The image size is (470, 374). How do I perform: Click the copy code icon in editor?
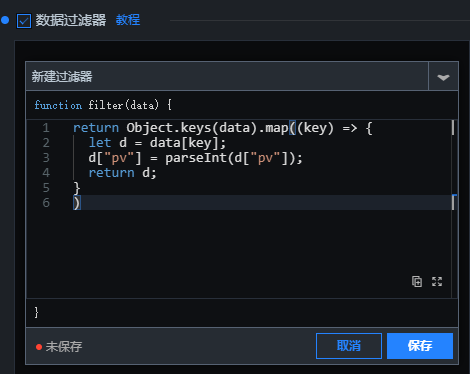pyautogui.click(x=417, y=281)
